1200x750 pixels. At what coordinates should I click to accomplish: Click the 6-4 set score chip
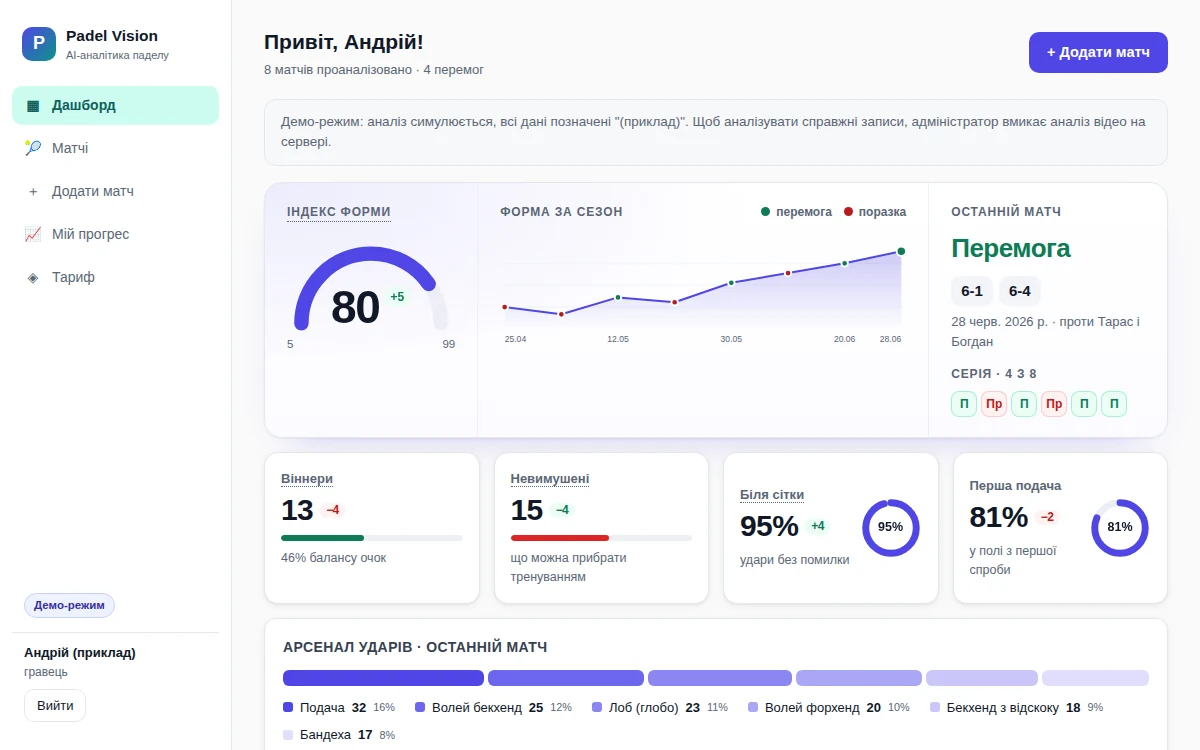point(1020,291)
